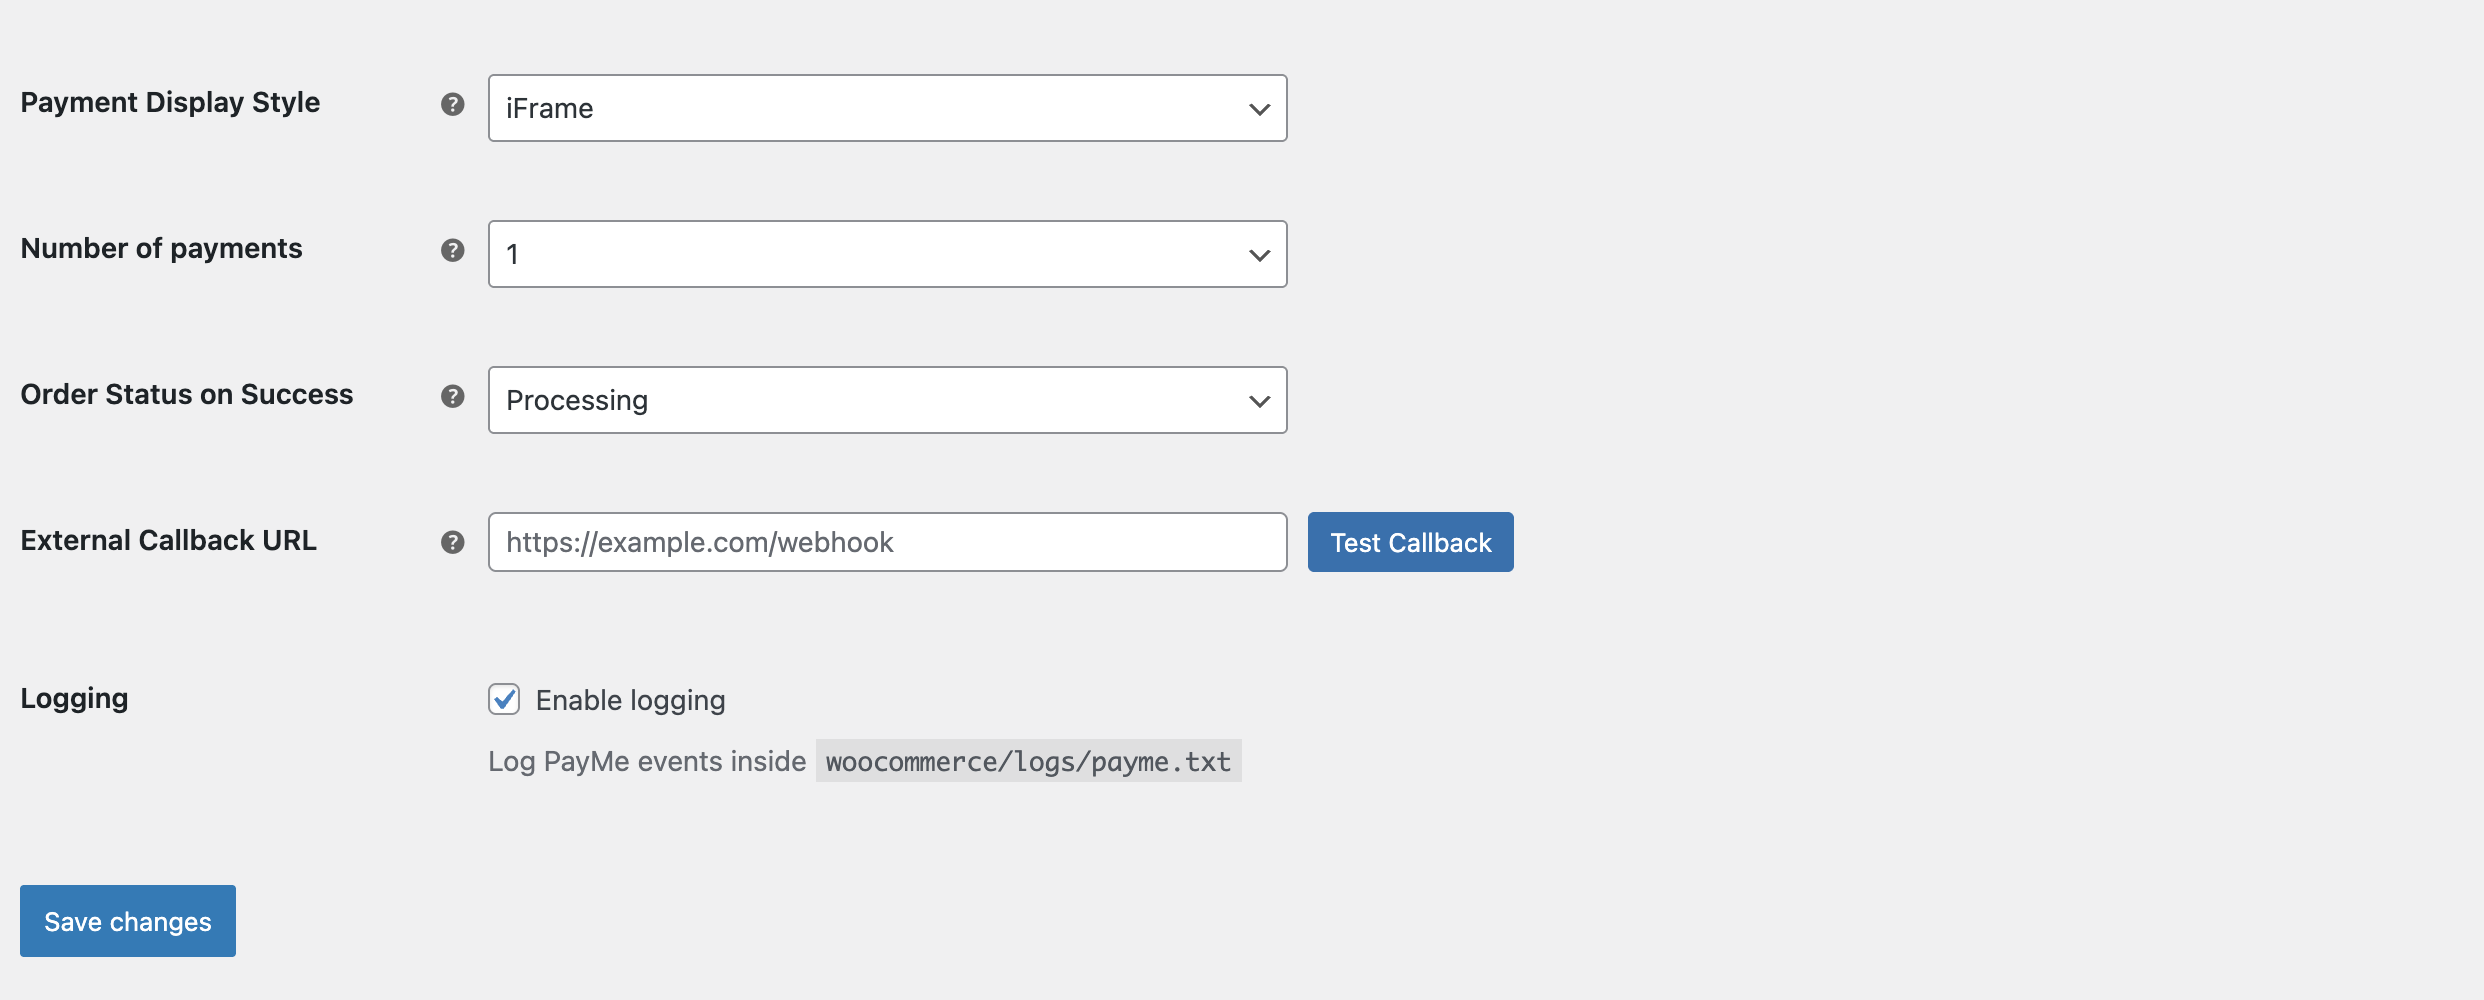Focus the External Callback URL input field
Image resolution: width=2484 pixels, height=1000 pixels.
pos(886,542)
